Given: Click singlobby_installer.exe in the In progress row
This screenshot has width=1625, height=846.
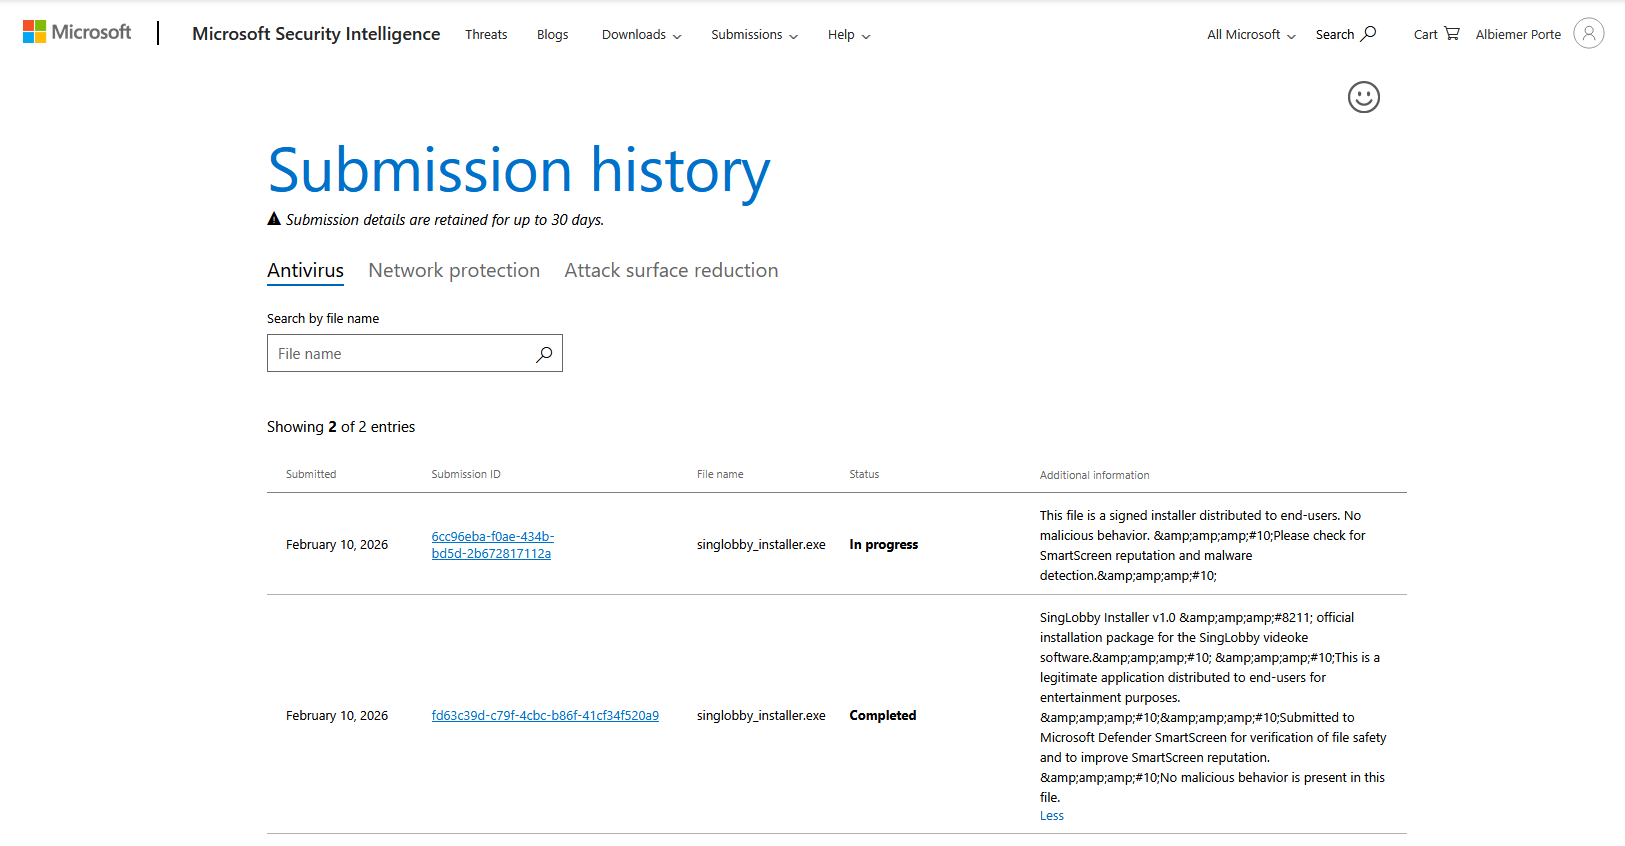Looking at the screenshot, I should 761,545.
